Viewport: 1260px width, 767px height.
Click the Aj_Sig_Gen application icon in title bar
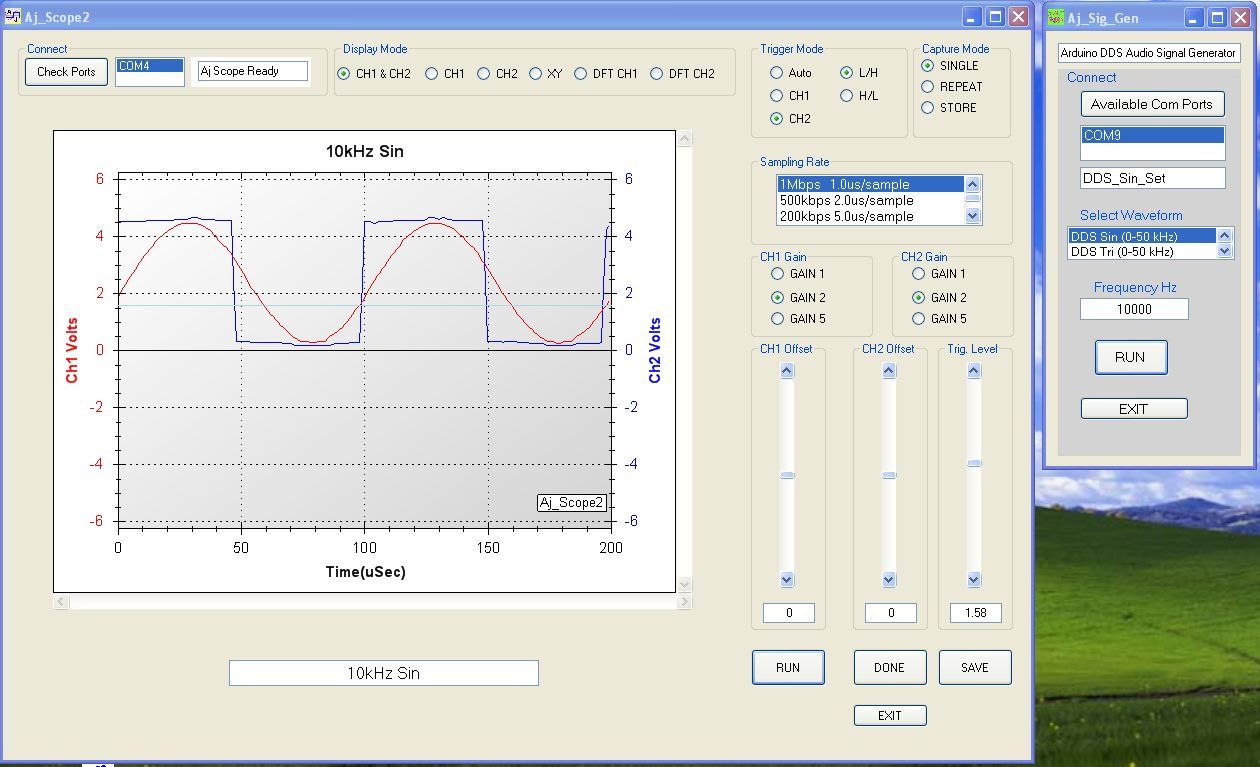coord(1054,17)
